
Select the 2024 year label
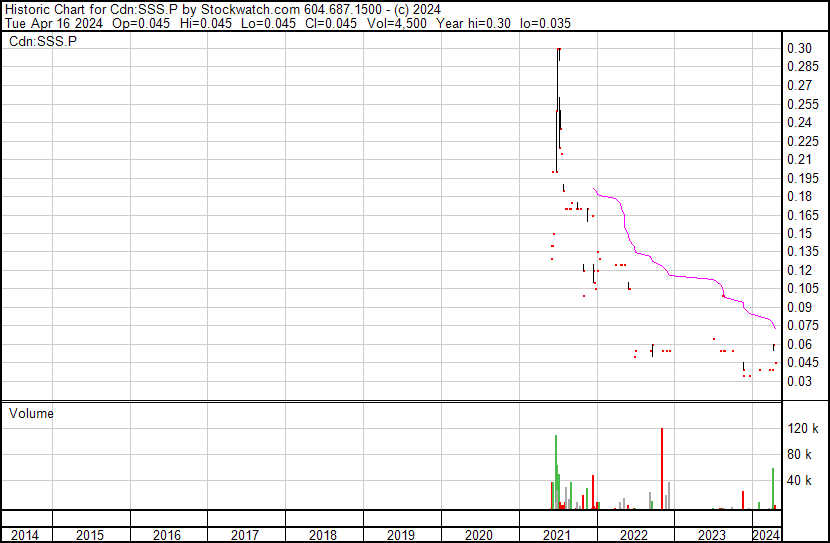point(766,535)
